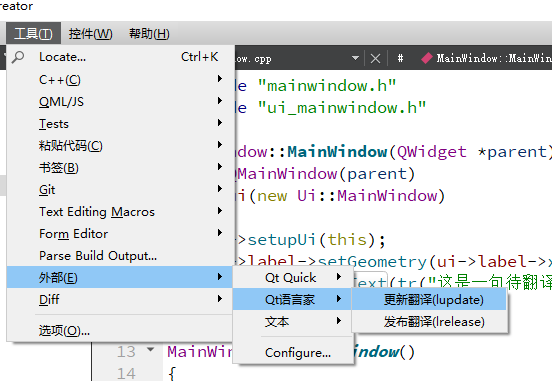
Task: Click the # line-column indicator
Action: pos(400,58)
